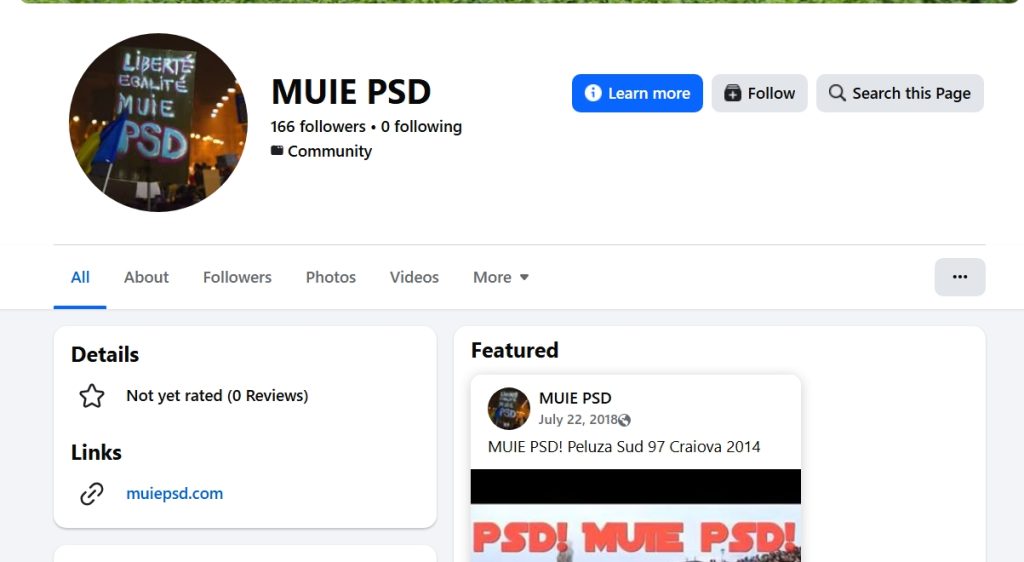
Task: Open the July 22, 2018 post date link
Action: (x=577, y=420)
